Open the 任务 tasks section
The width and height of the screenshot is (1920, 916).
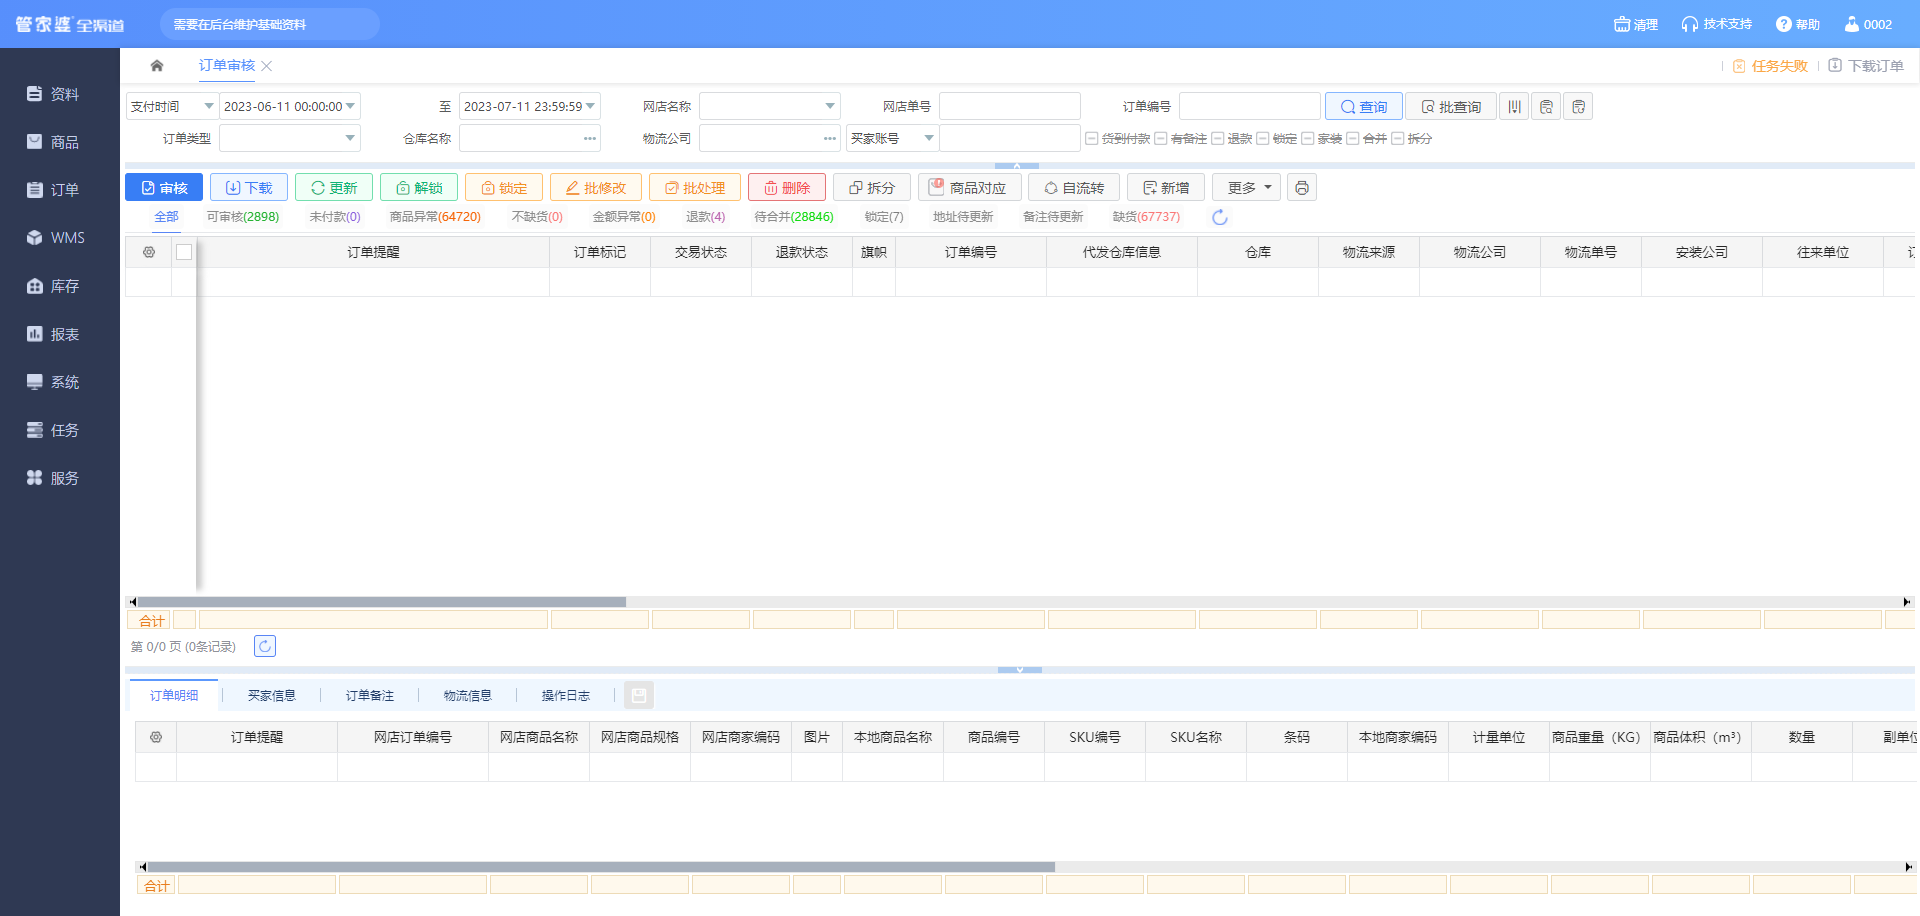tap(53, 430)
